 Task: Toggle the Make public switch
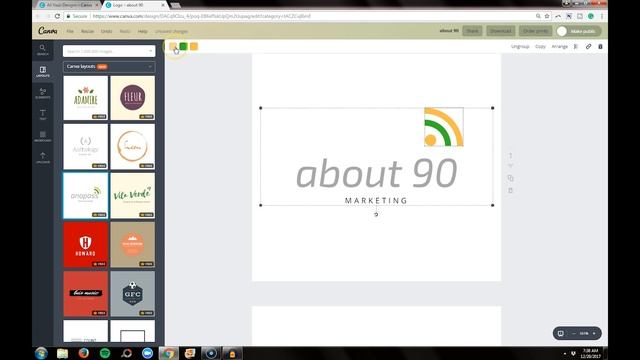578,31
